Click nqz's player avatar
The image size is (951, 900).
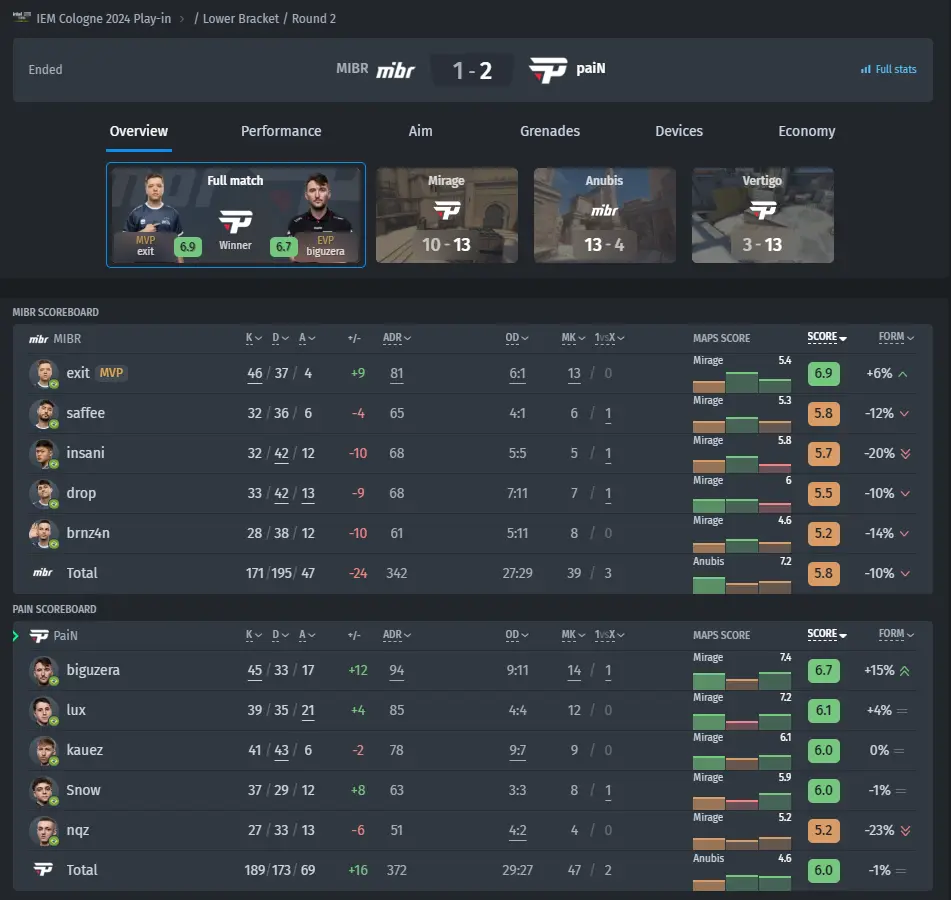(x=44, y=830)
